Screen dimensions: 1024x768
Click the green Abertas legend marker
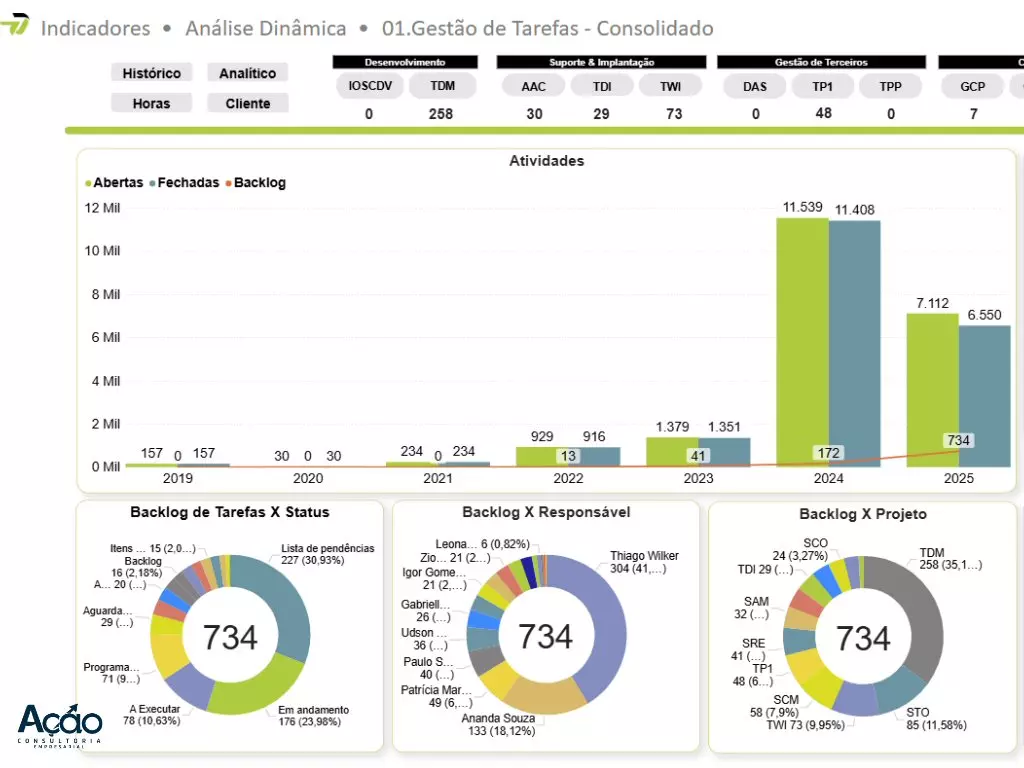(88, 183)
